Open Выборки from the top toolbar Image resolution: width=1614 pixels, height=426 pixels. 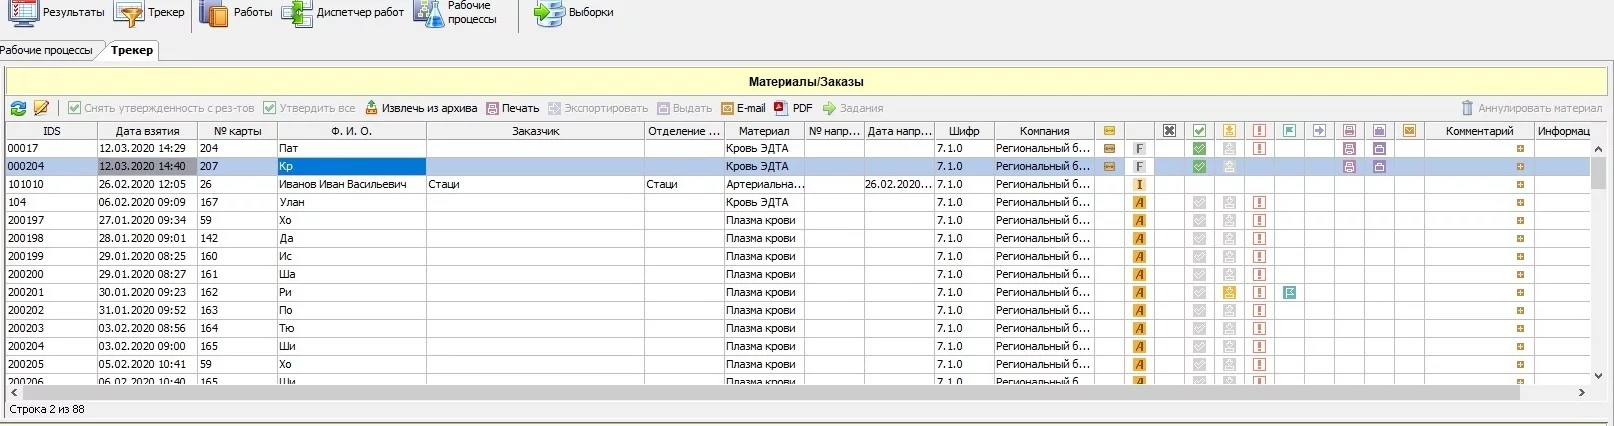point(574,13)
